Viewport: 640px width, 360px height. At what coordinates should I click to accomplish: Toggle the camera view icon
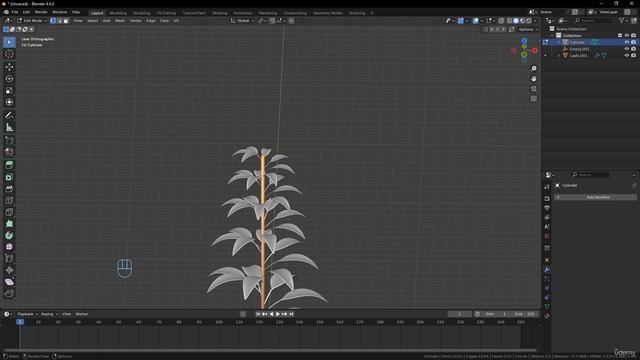click(x=533, y=89)
